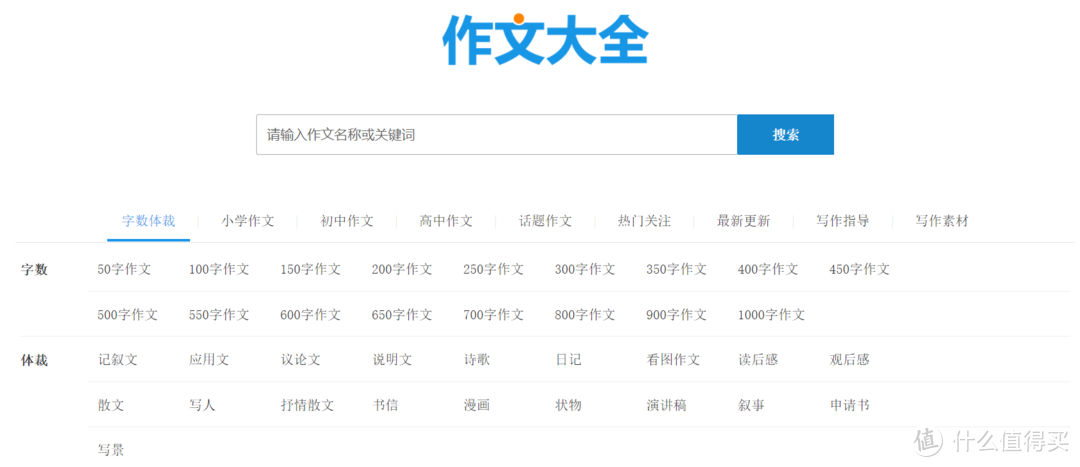Select the 写景 genre
The height and width of the screenshot is (467, 1080).
[x=111, y=450]
